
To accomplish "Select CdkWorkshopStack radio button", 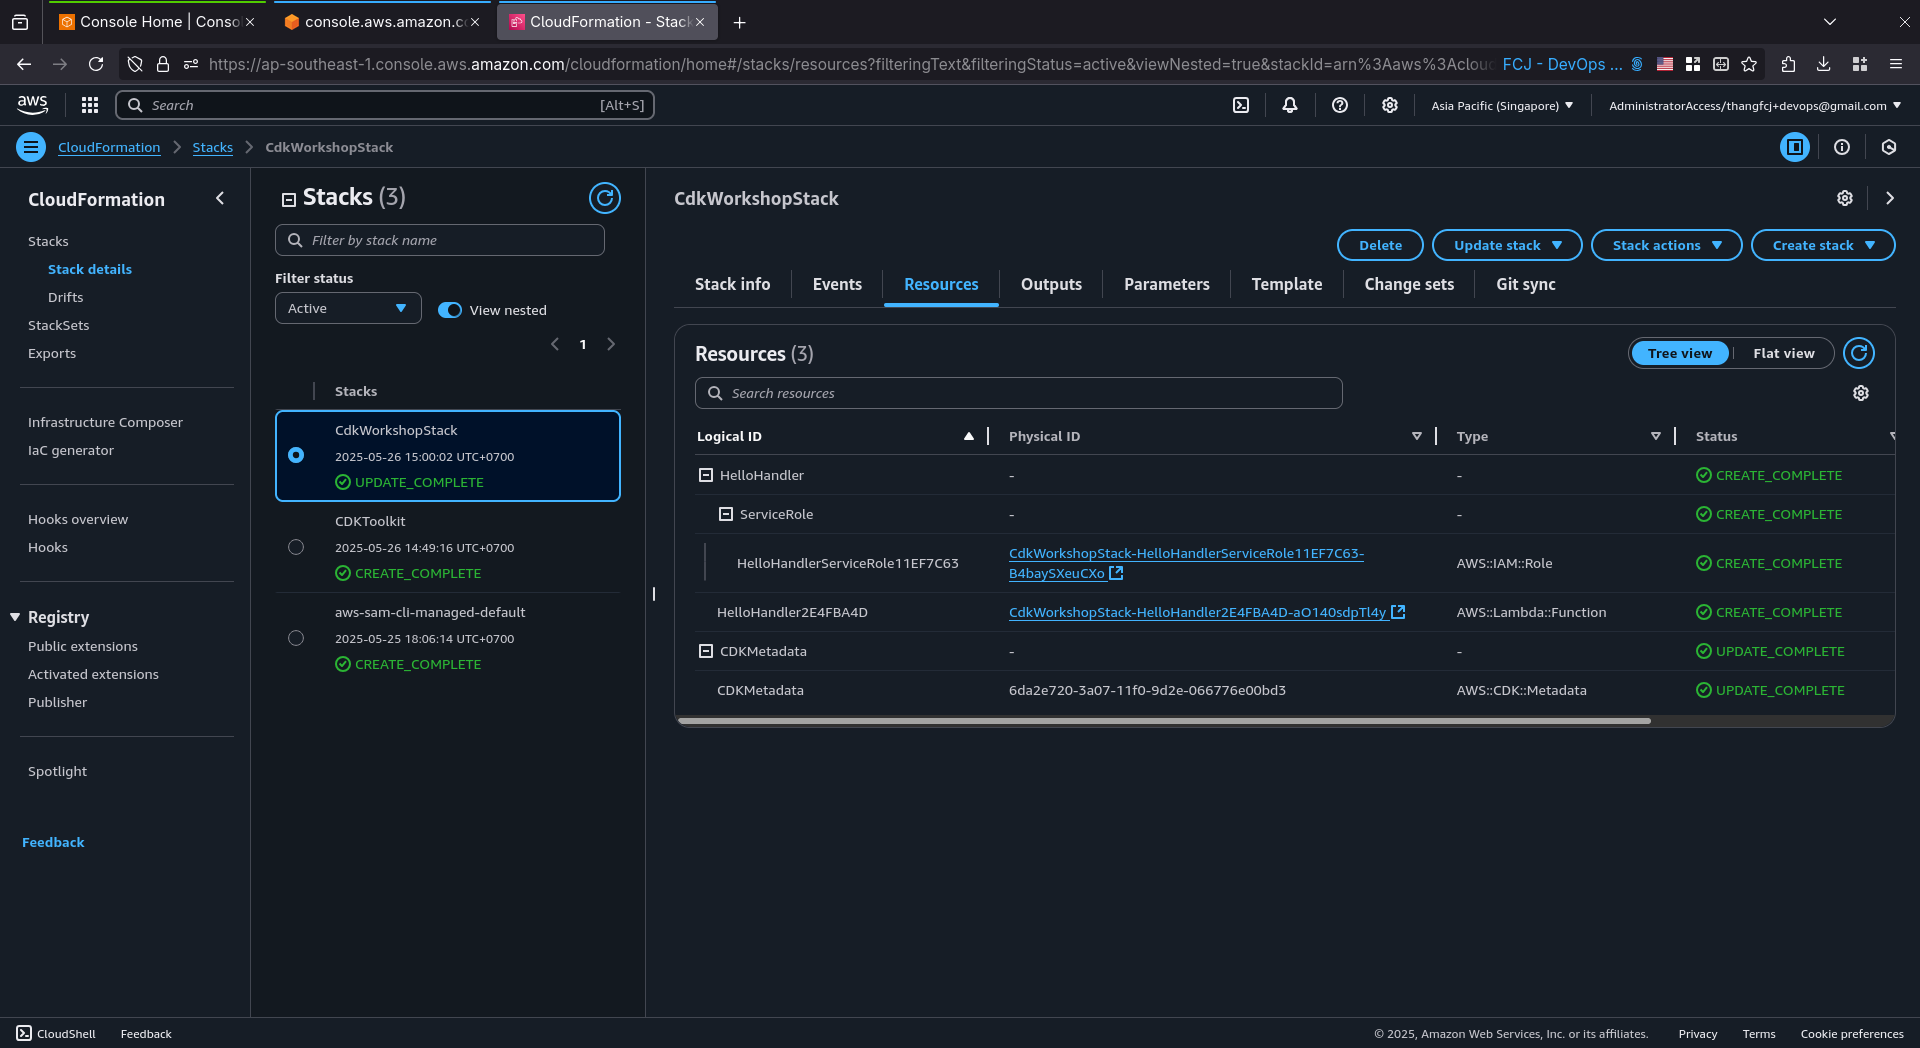I will pos(296,455).
